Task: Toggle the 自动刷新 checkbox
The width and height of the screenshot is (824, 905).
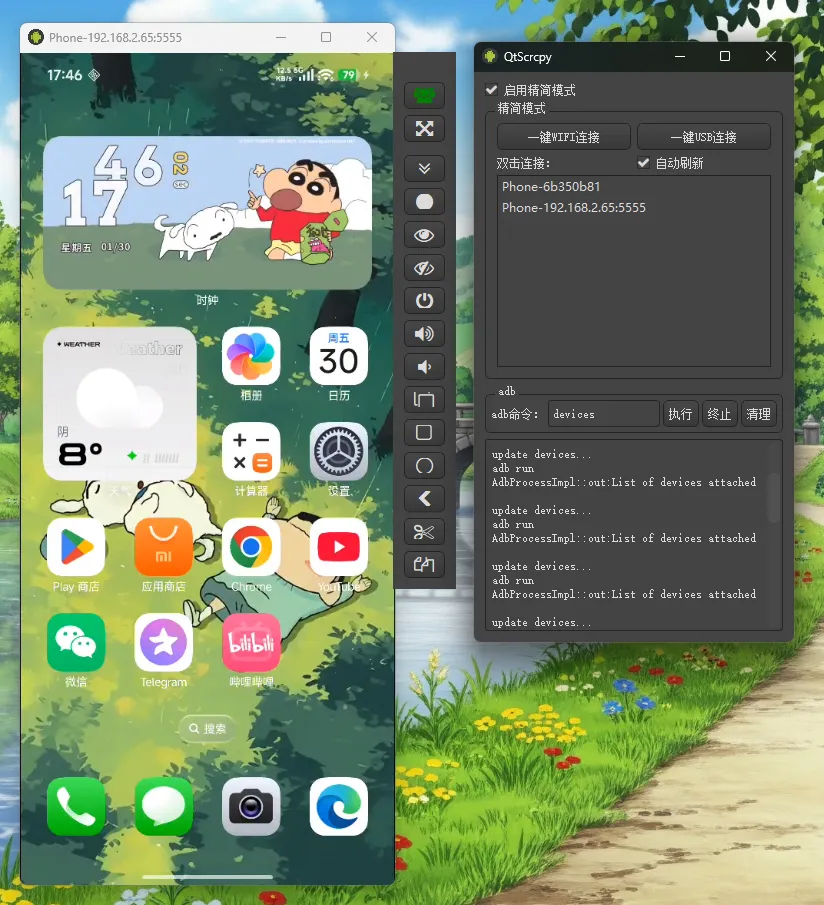Action: 643,163
